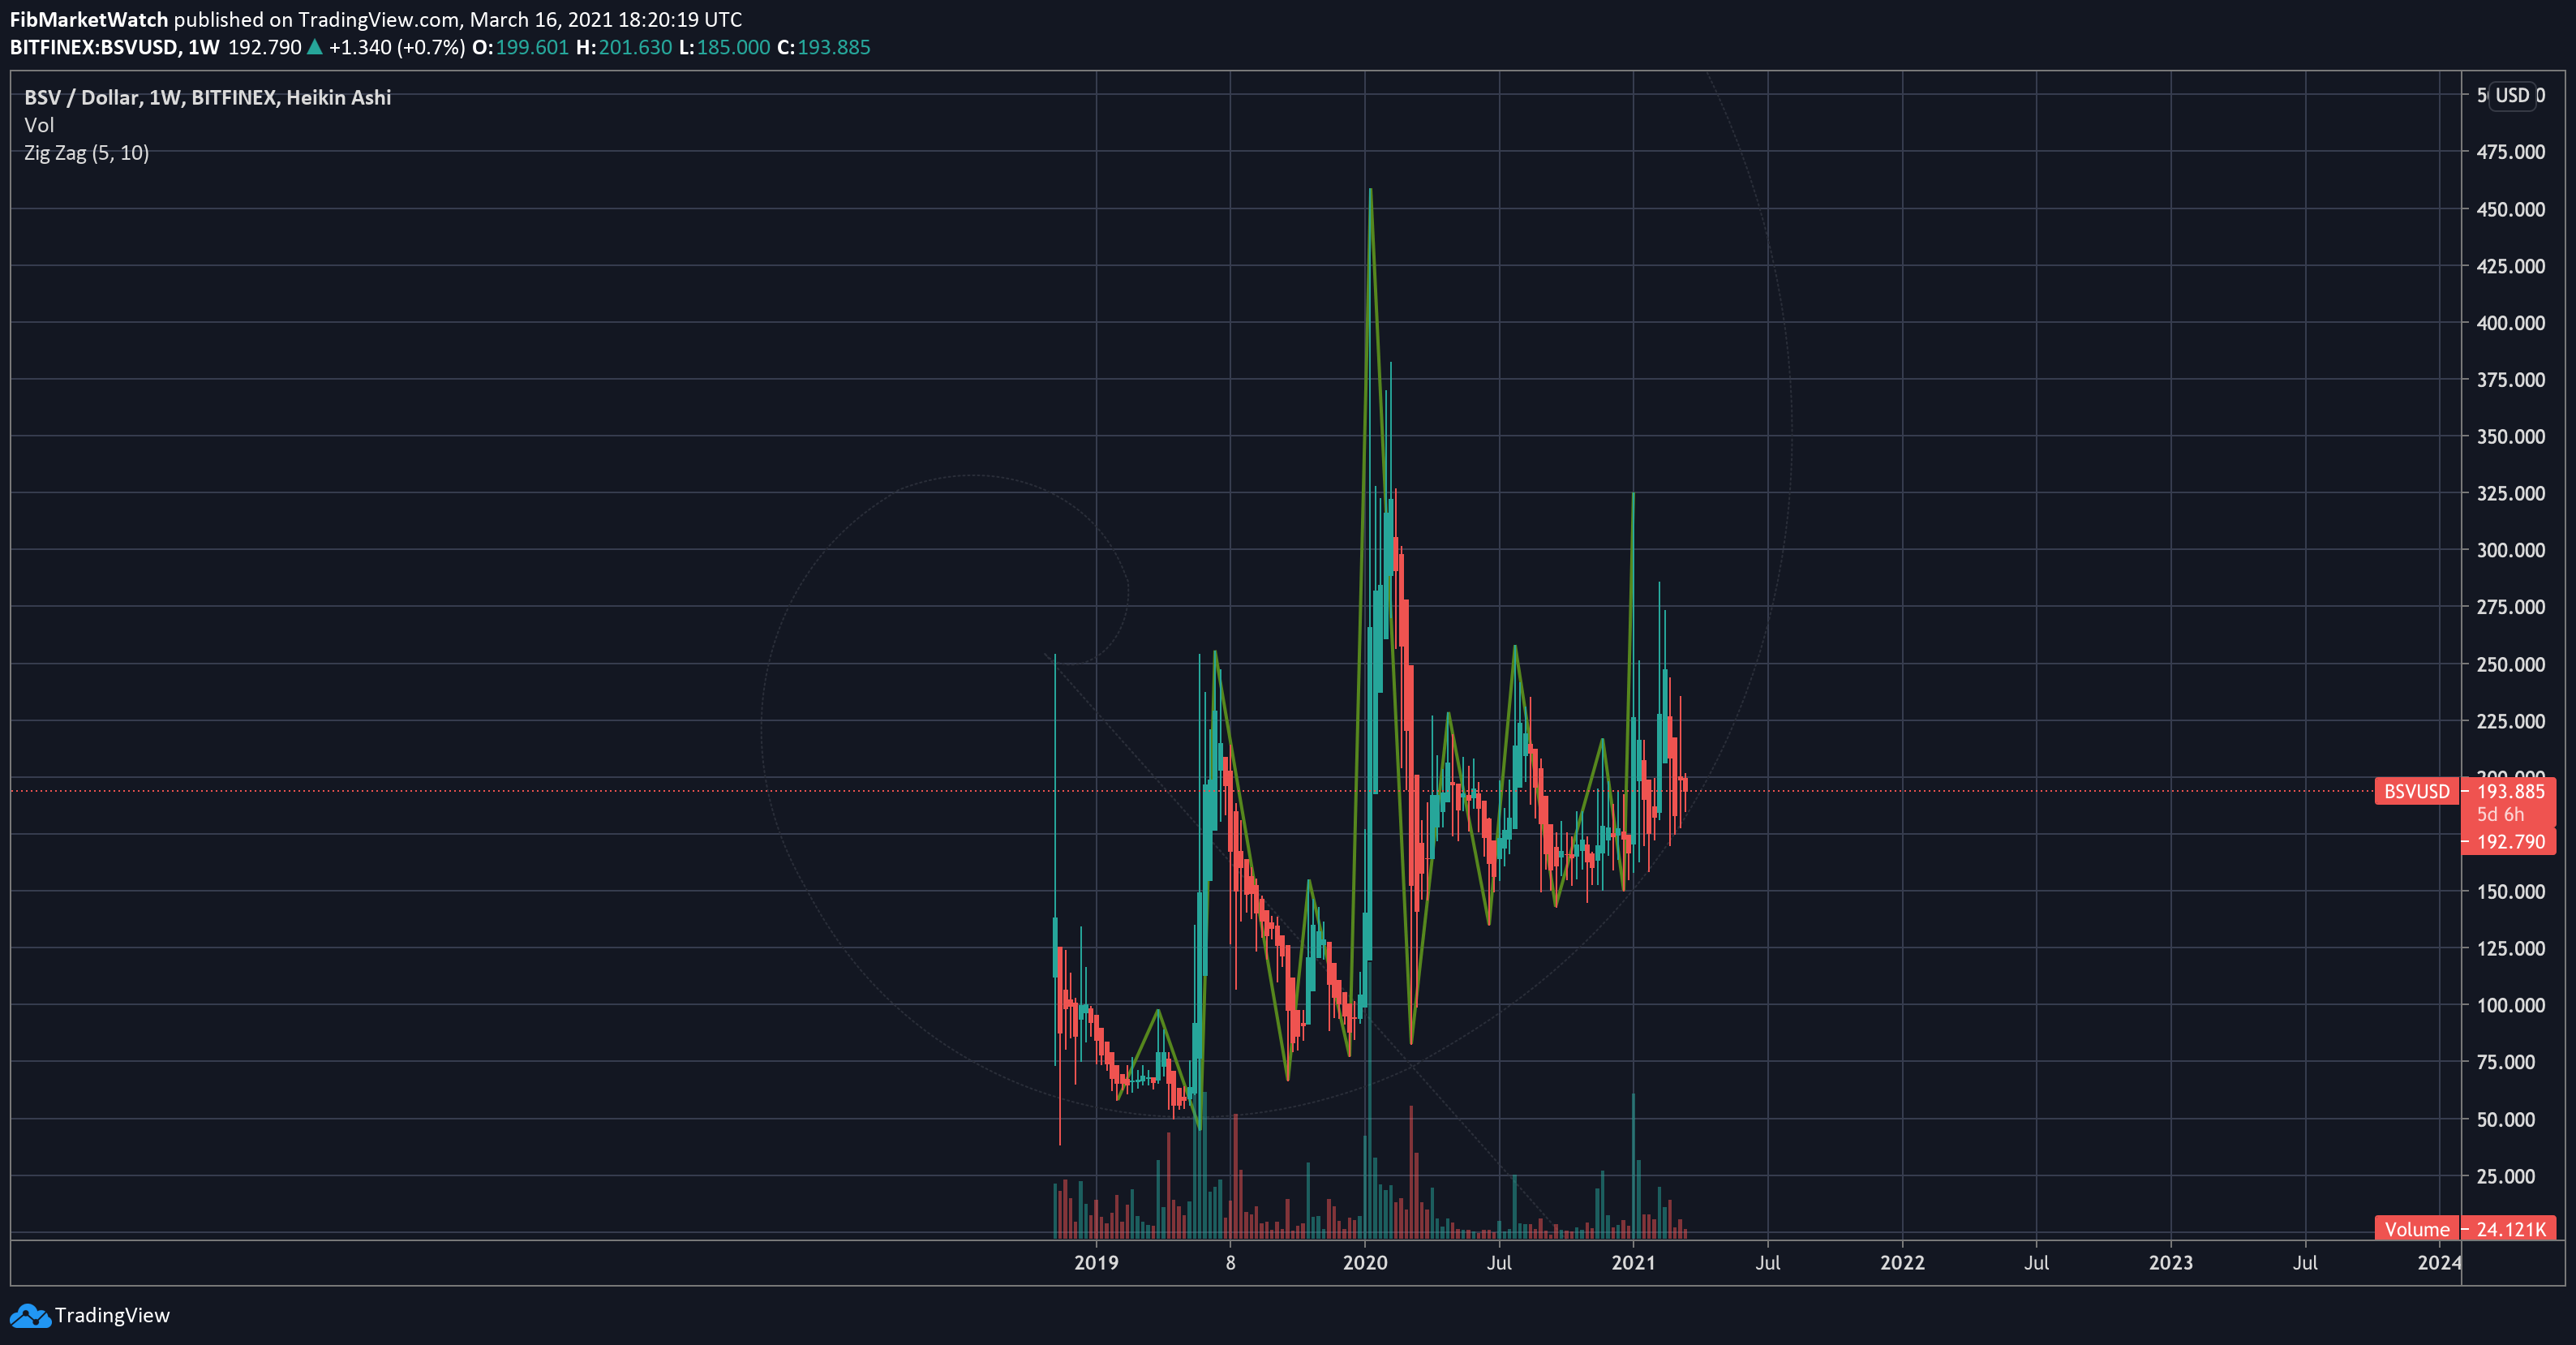This screenshot has height=1345, width=2576.
Task: Click the 192.790 red price tag
Action: (x=2510, y=842)
